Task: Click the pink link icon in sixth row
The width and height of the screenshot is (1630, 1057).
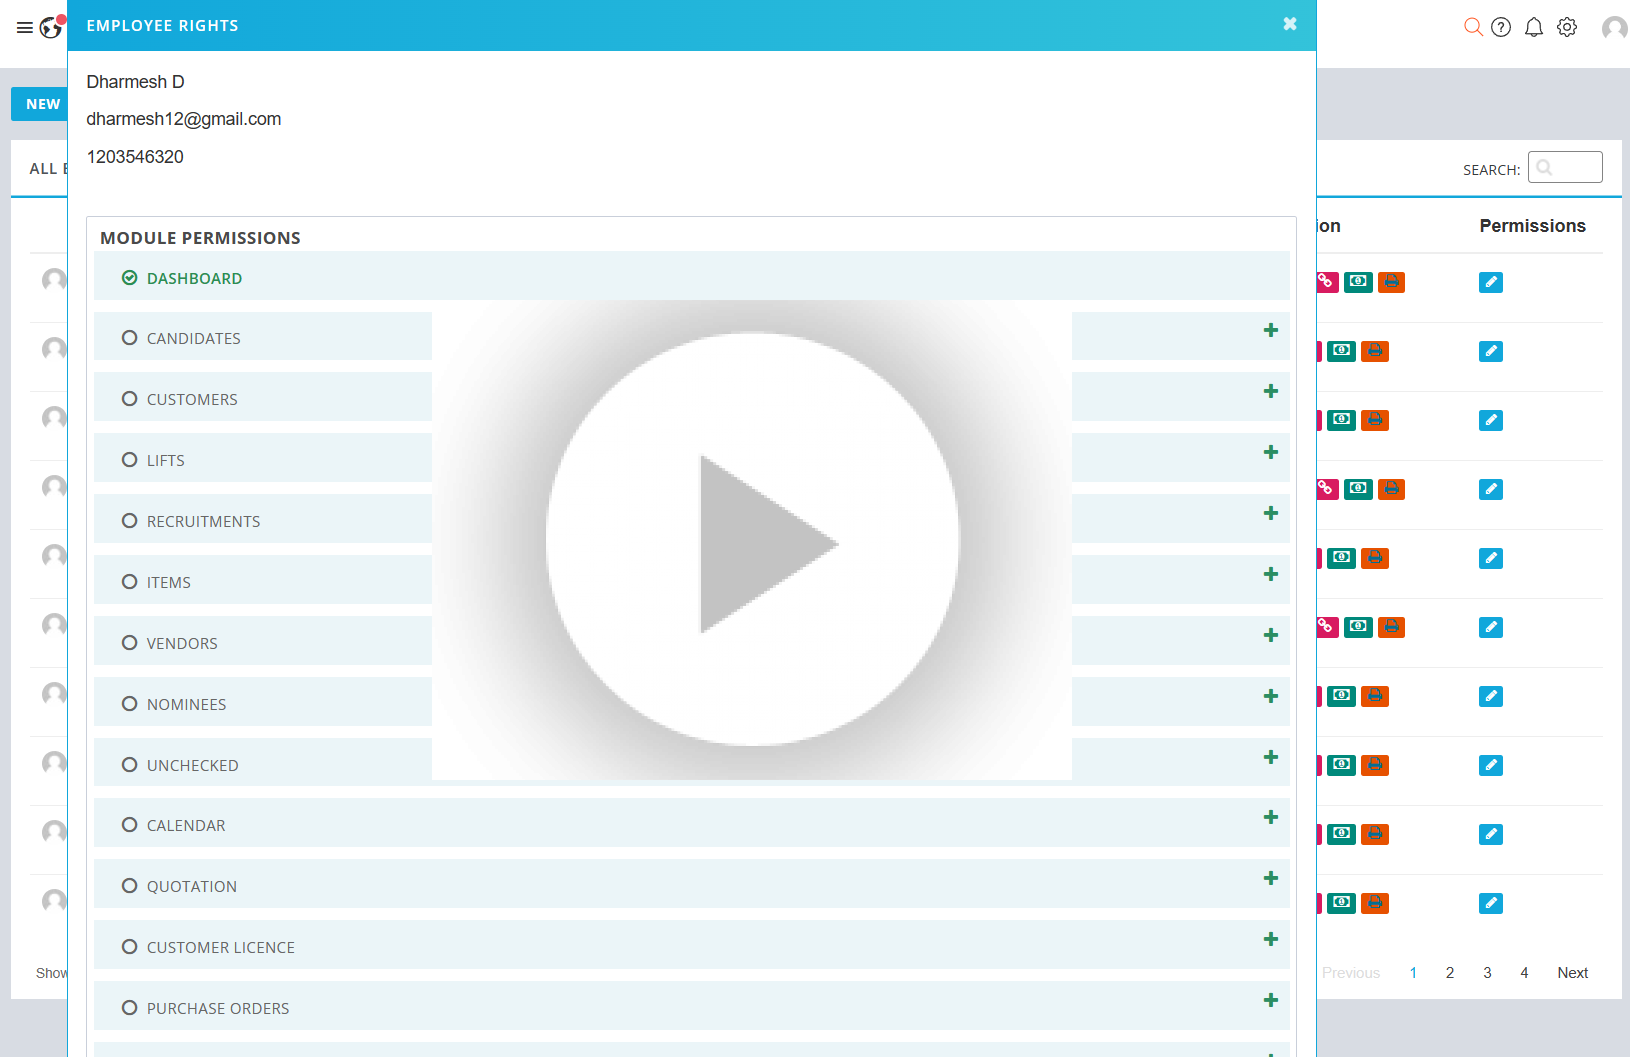Action: click(x=1328, y=627)
